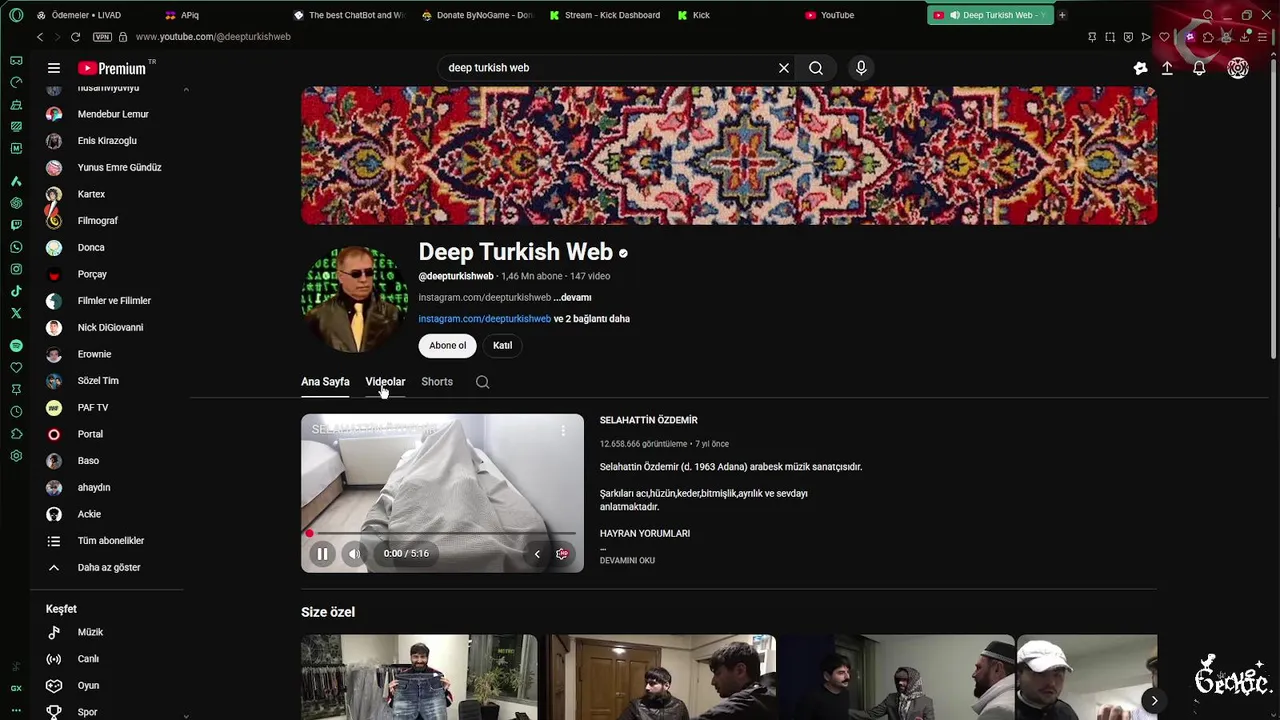Subscribe using the Abone ol button
The width and height of the screenshot is (1280, 720).
pyautogui.click(x=447, y=346)
